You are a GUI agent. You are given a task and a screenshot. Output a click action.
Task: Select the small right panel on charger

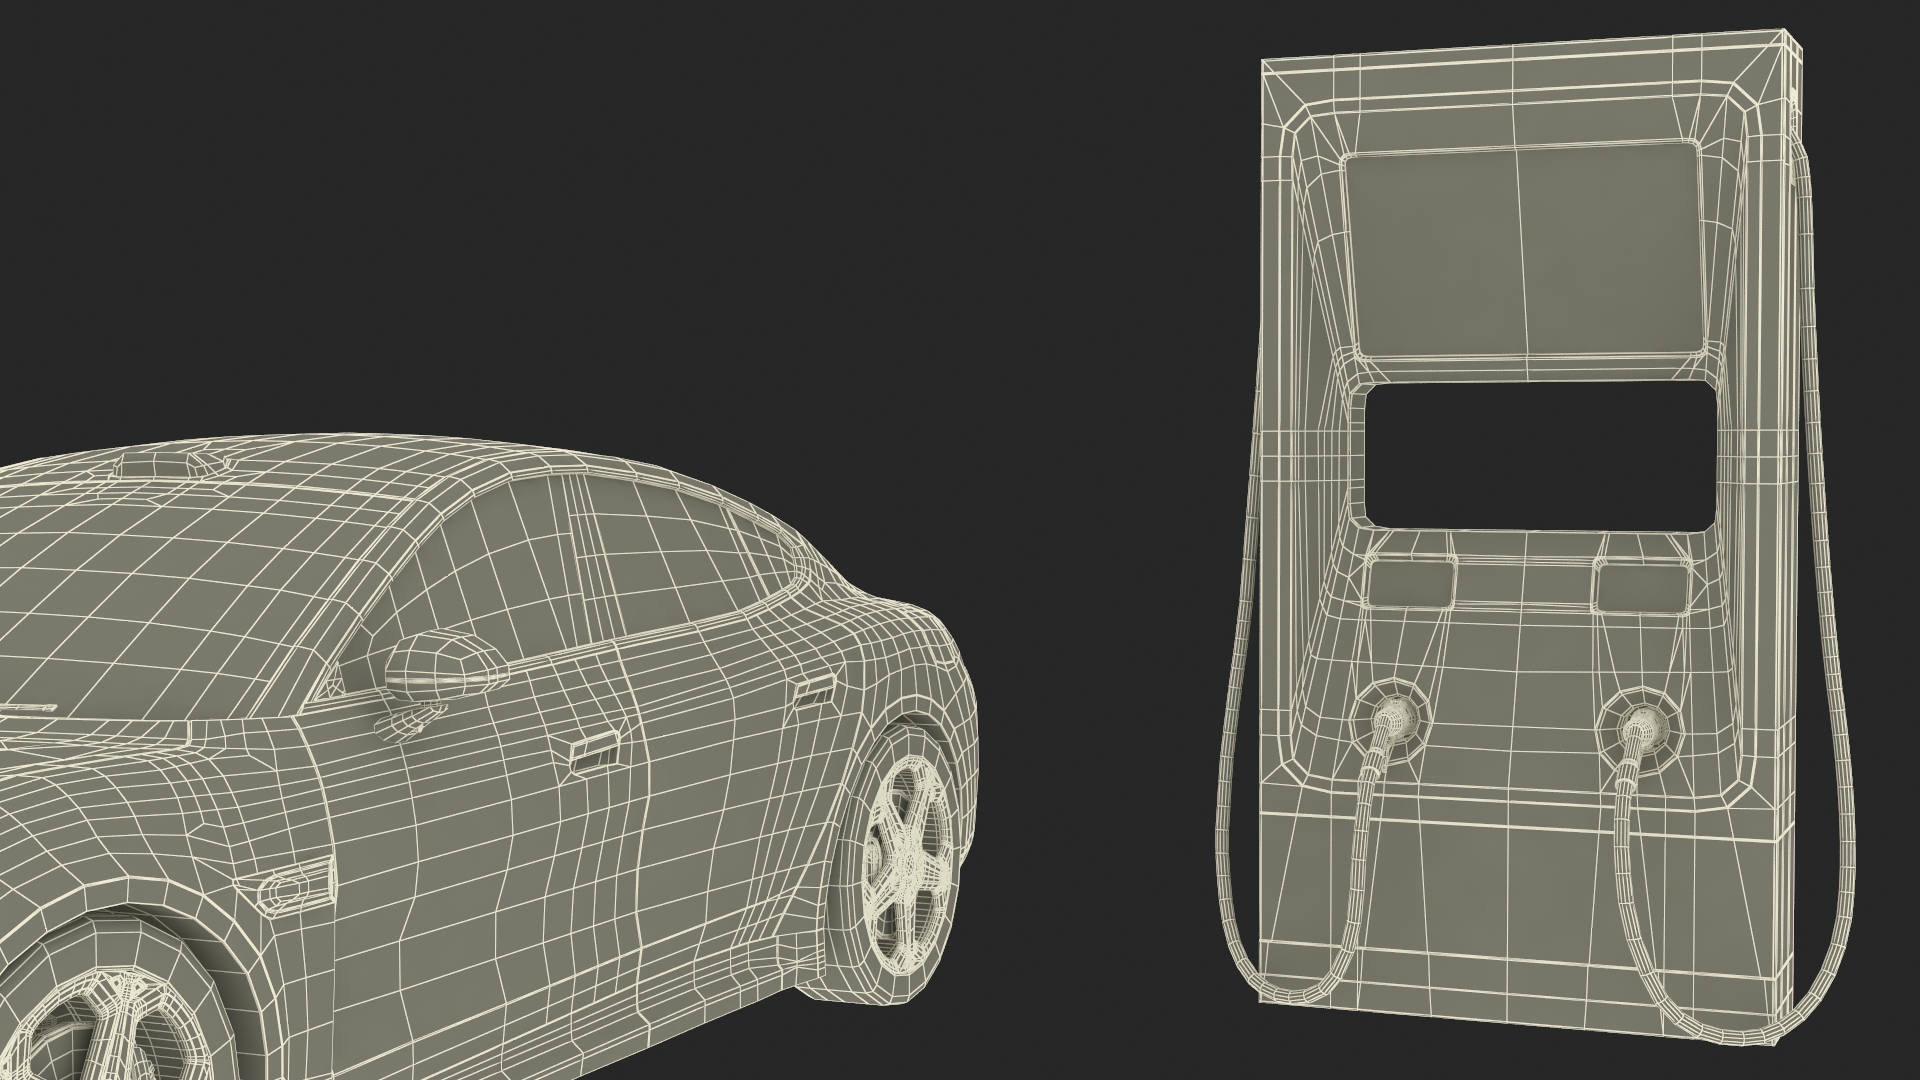point(1640,590)
